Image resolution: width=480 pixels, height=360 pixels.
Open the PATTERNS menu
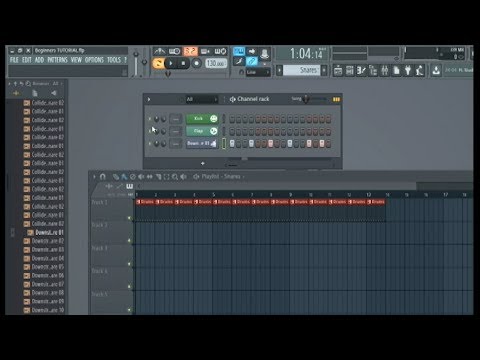[x=57, y=60]
